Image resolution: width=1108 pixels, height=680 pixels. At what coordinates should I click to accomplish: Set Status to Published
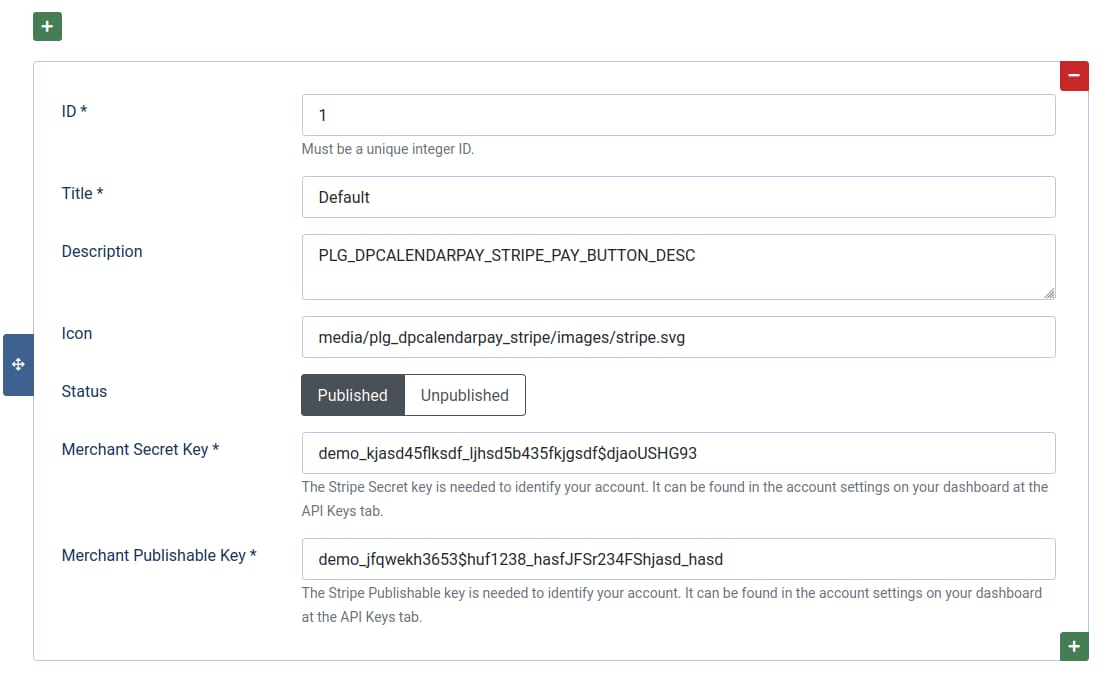pyautogui.click(x=352, y=395)
